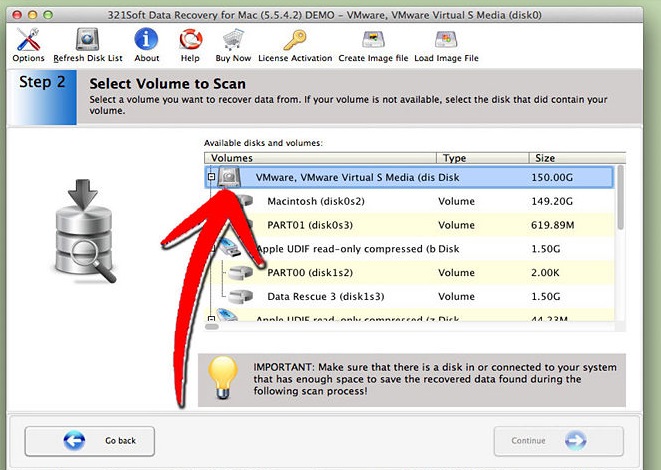Click the Continue button

[558, 441]
